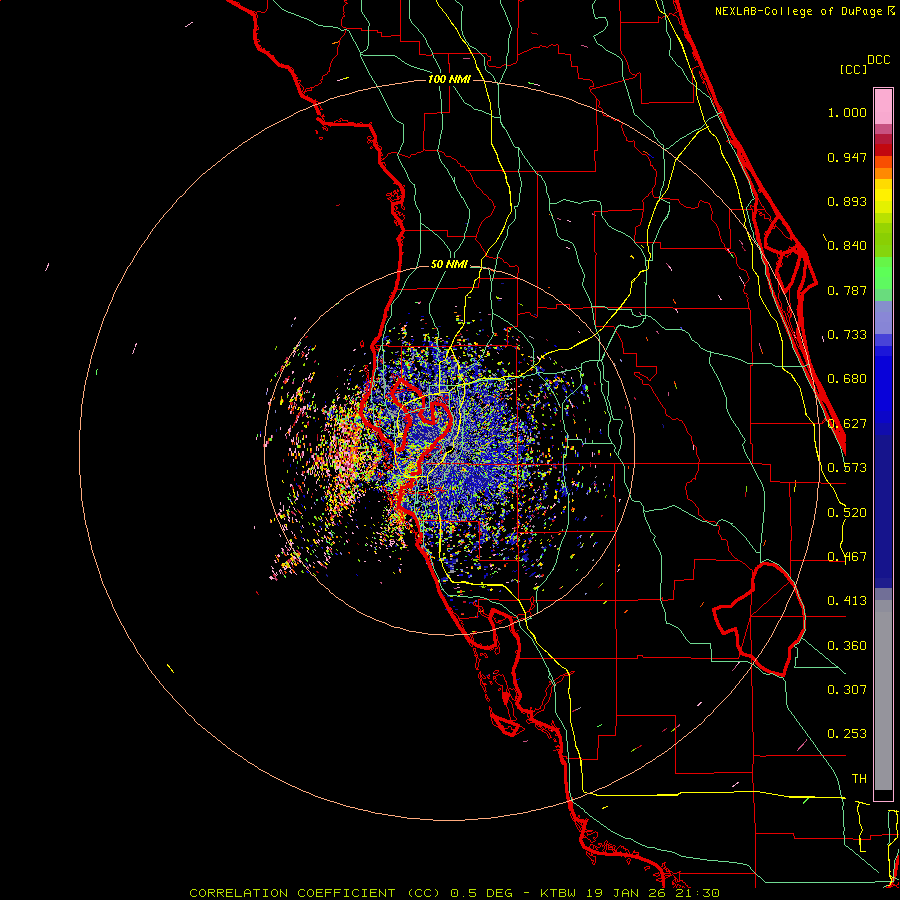The width and height of the screenshot is (900, 900).
Task: Click the 0.573 scale value
Action: (x=847, y=468)
